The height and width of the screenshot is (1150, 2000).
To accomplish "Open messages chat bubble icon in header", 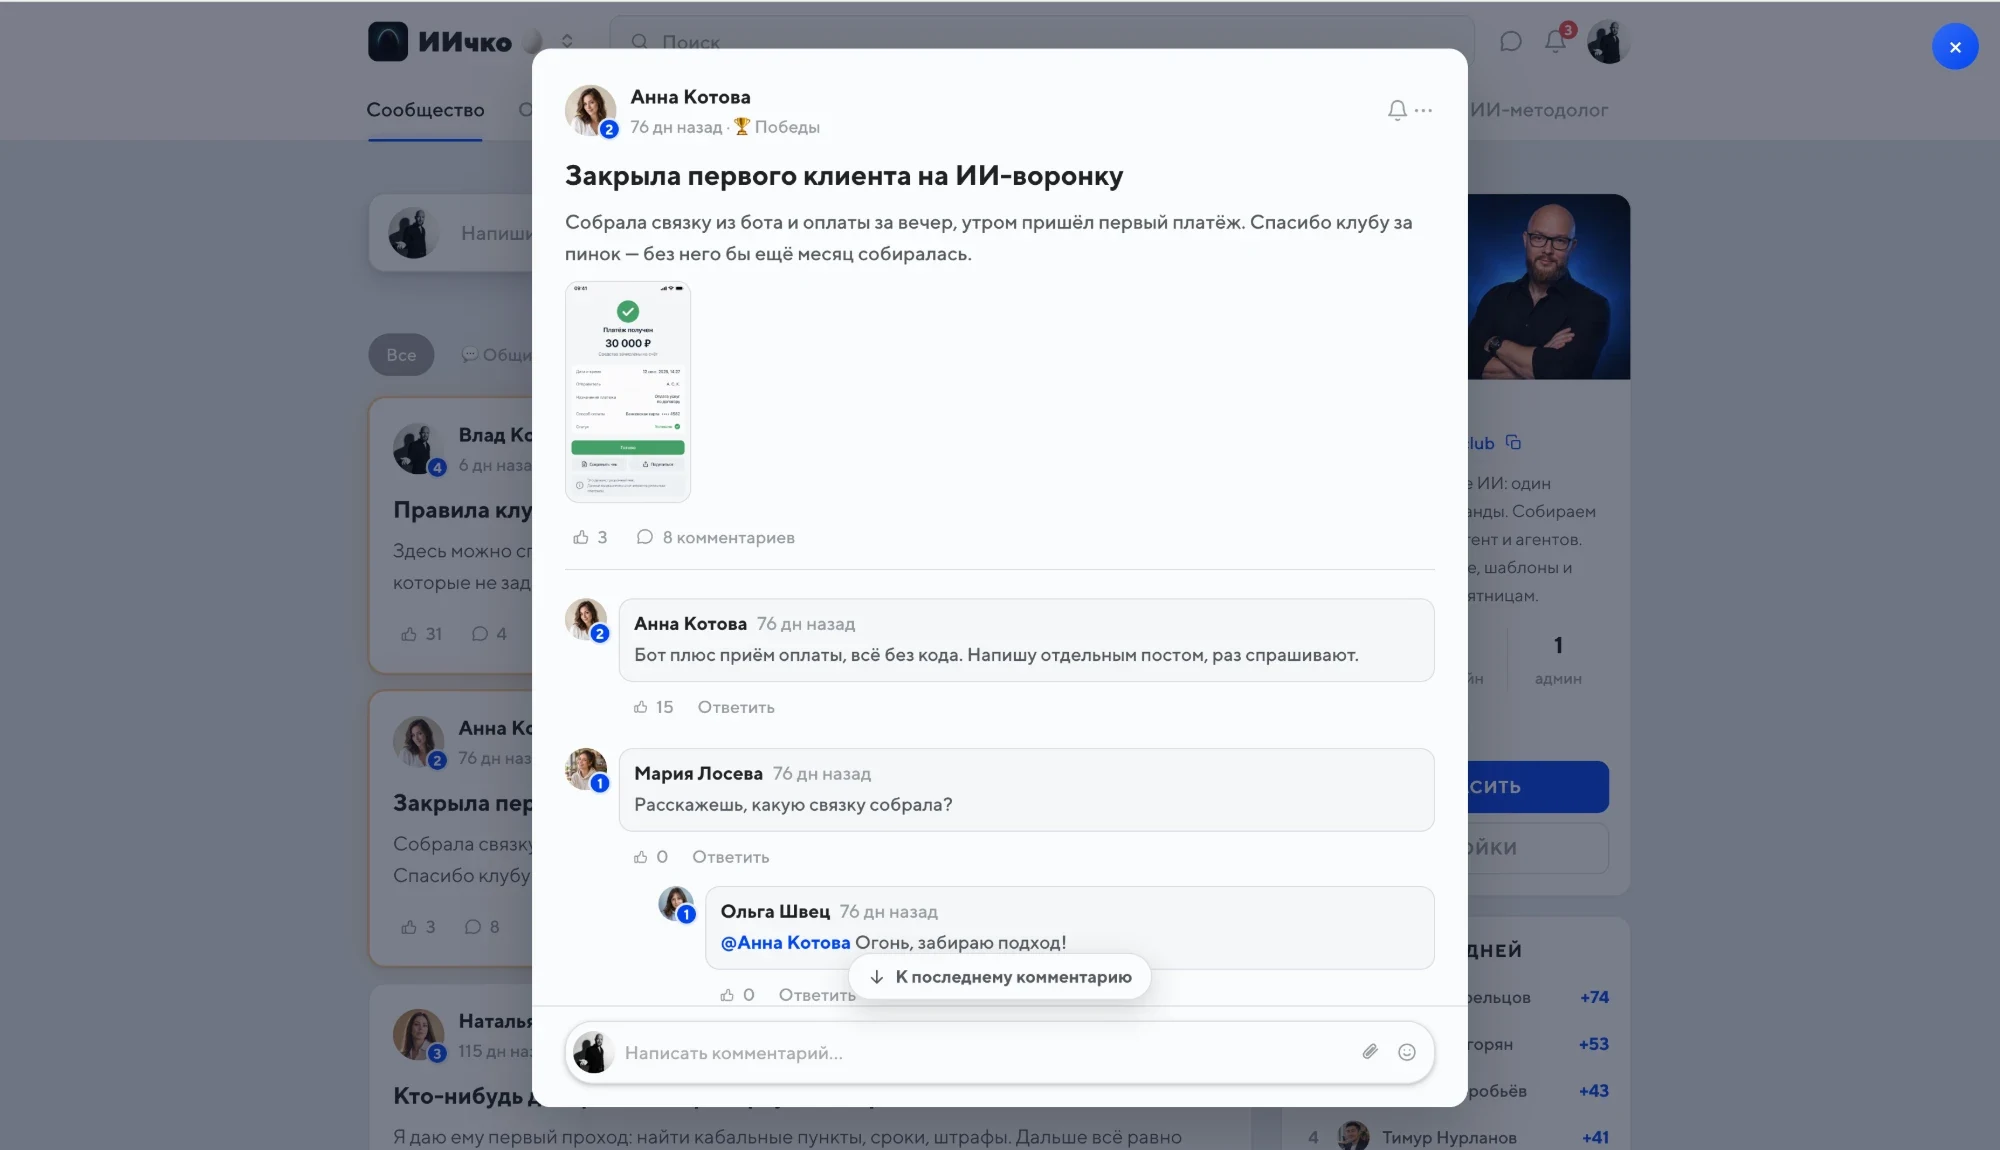I will 1511,42.
